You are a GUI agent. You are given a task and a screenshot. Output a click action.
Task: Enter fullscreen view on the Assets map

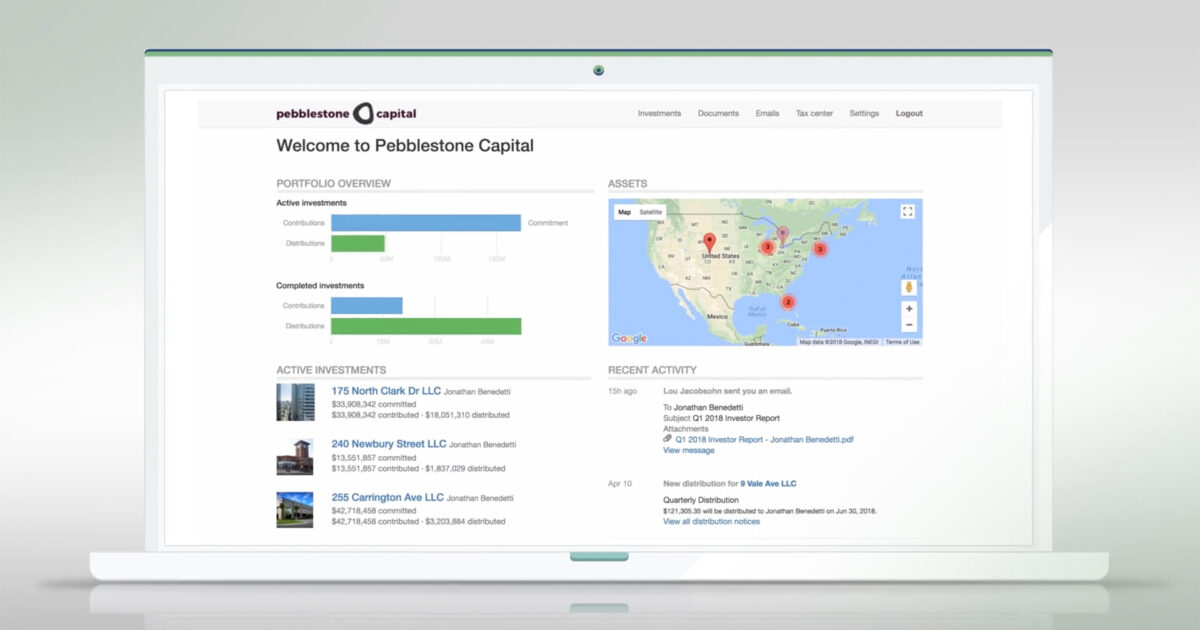pos(908,212)
